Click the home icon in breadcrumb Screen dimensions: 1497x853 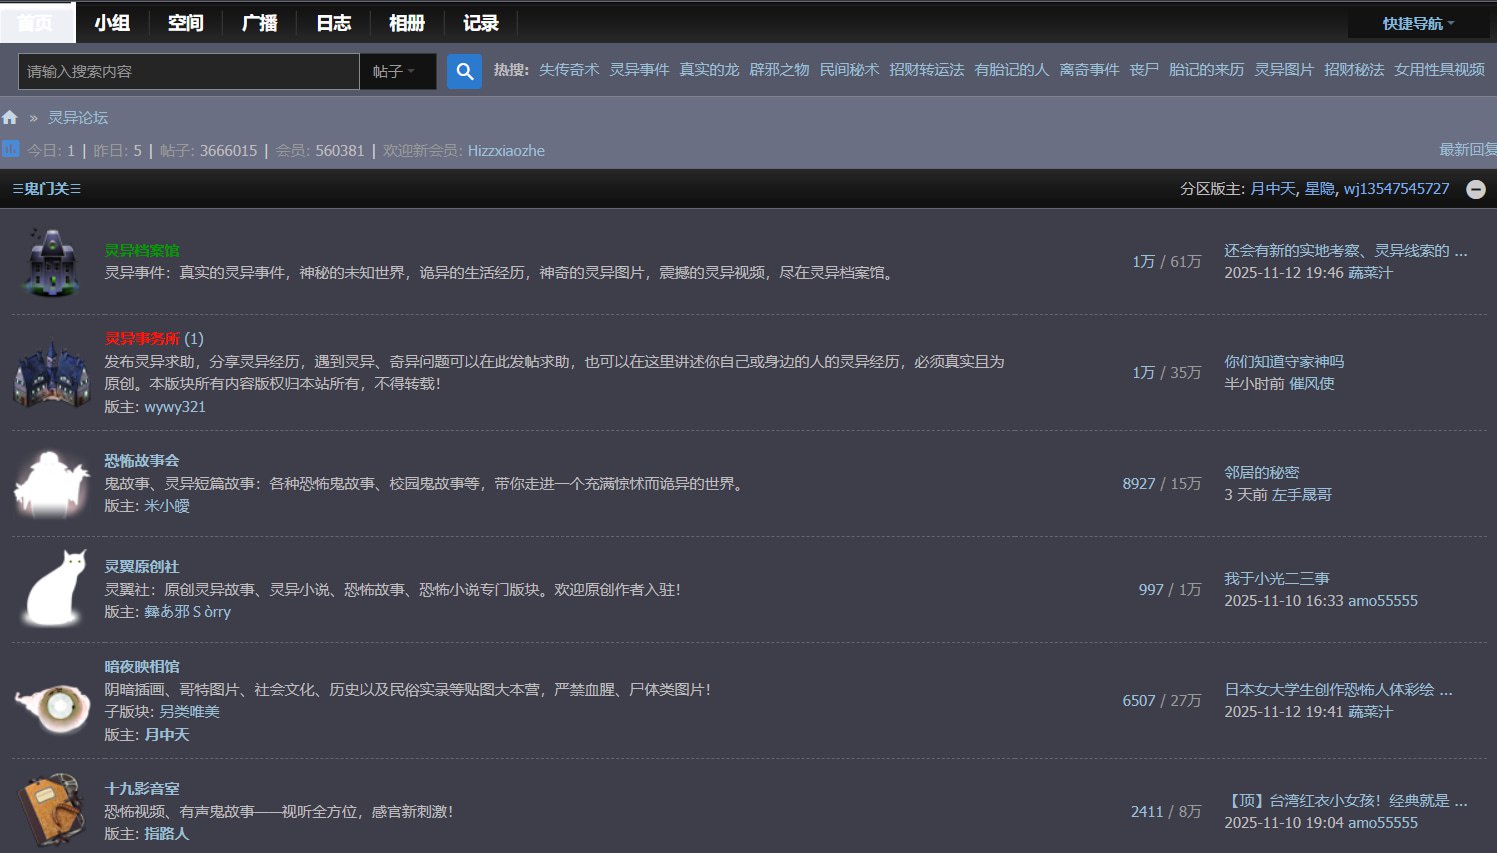(x=10, y=117)
